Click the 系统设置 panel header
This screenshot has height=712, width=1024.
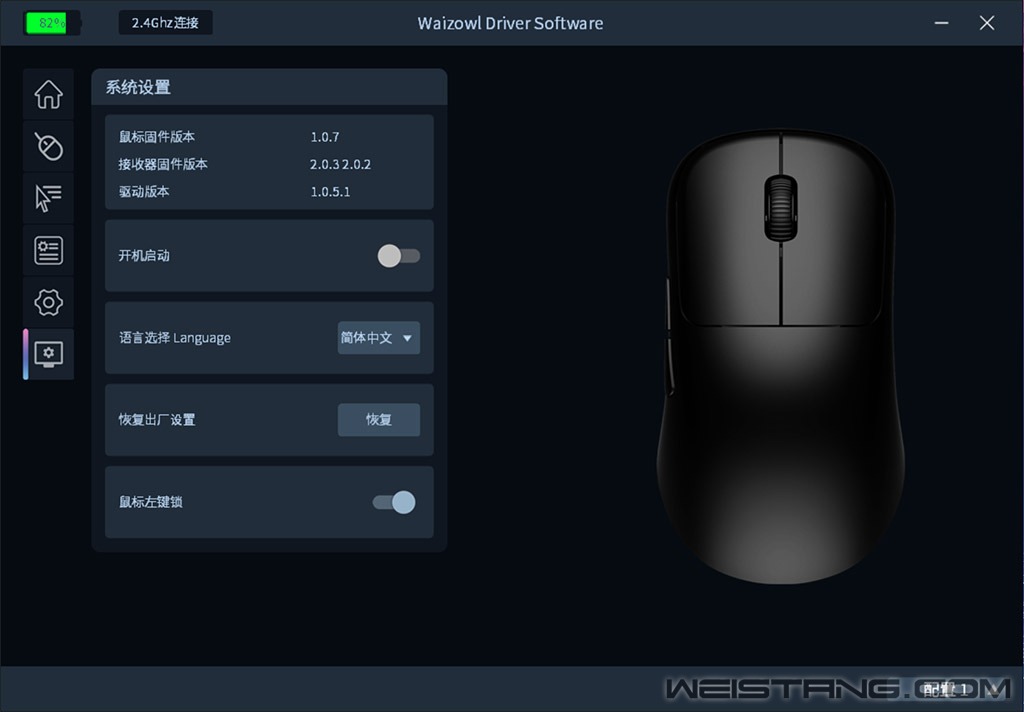[269, 87]
